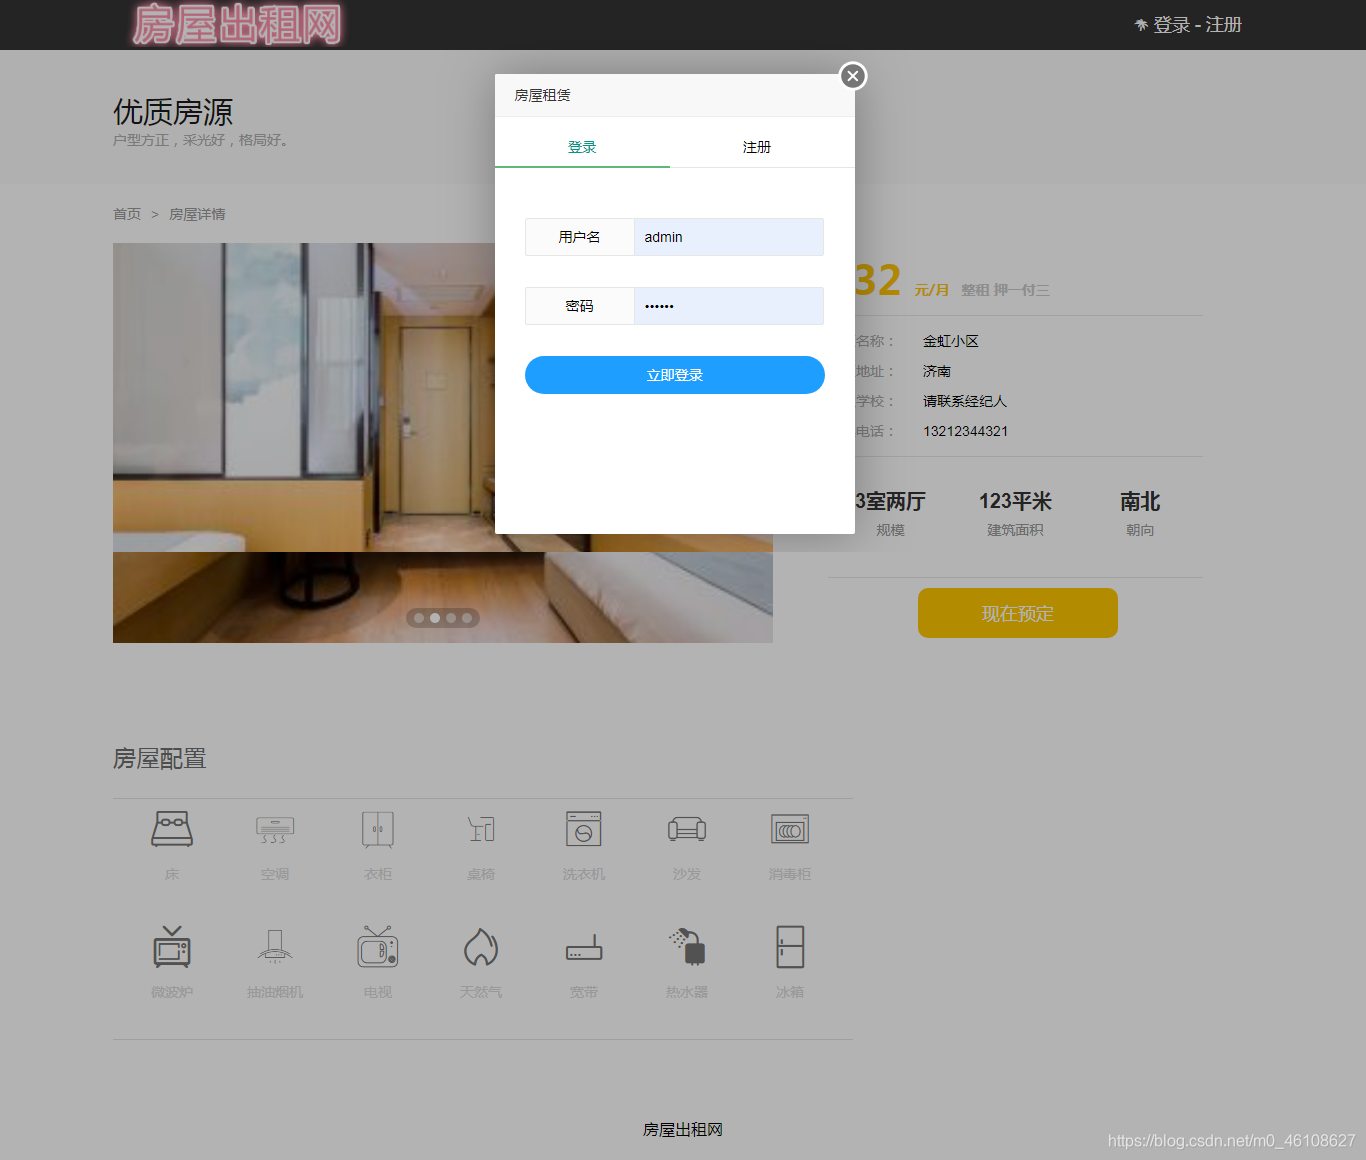Click the 微波炉 microwave icon
This screenshot has height=1160, width=1366.
click(x=172, y=947)
